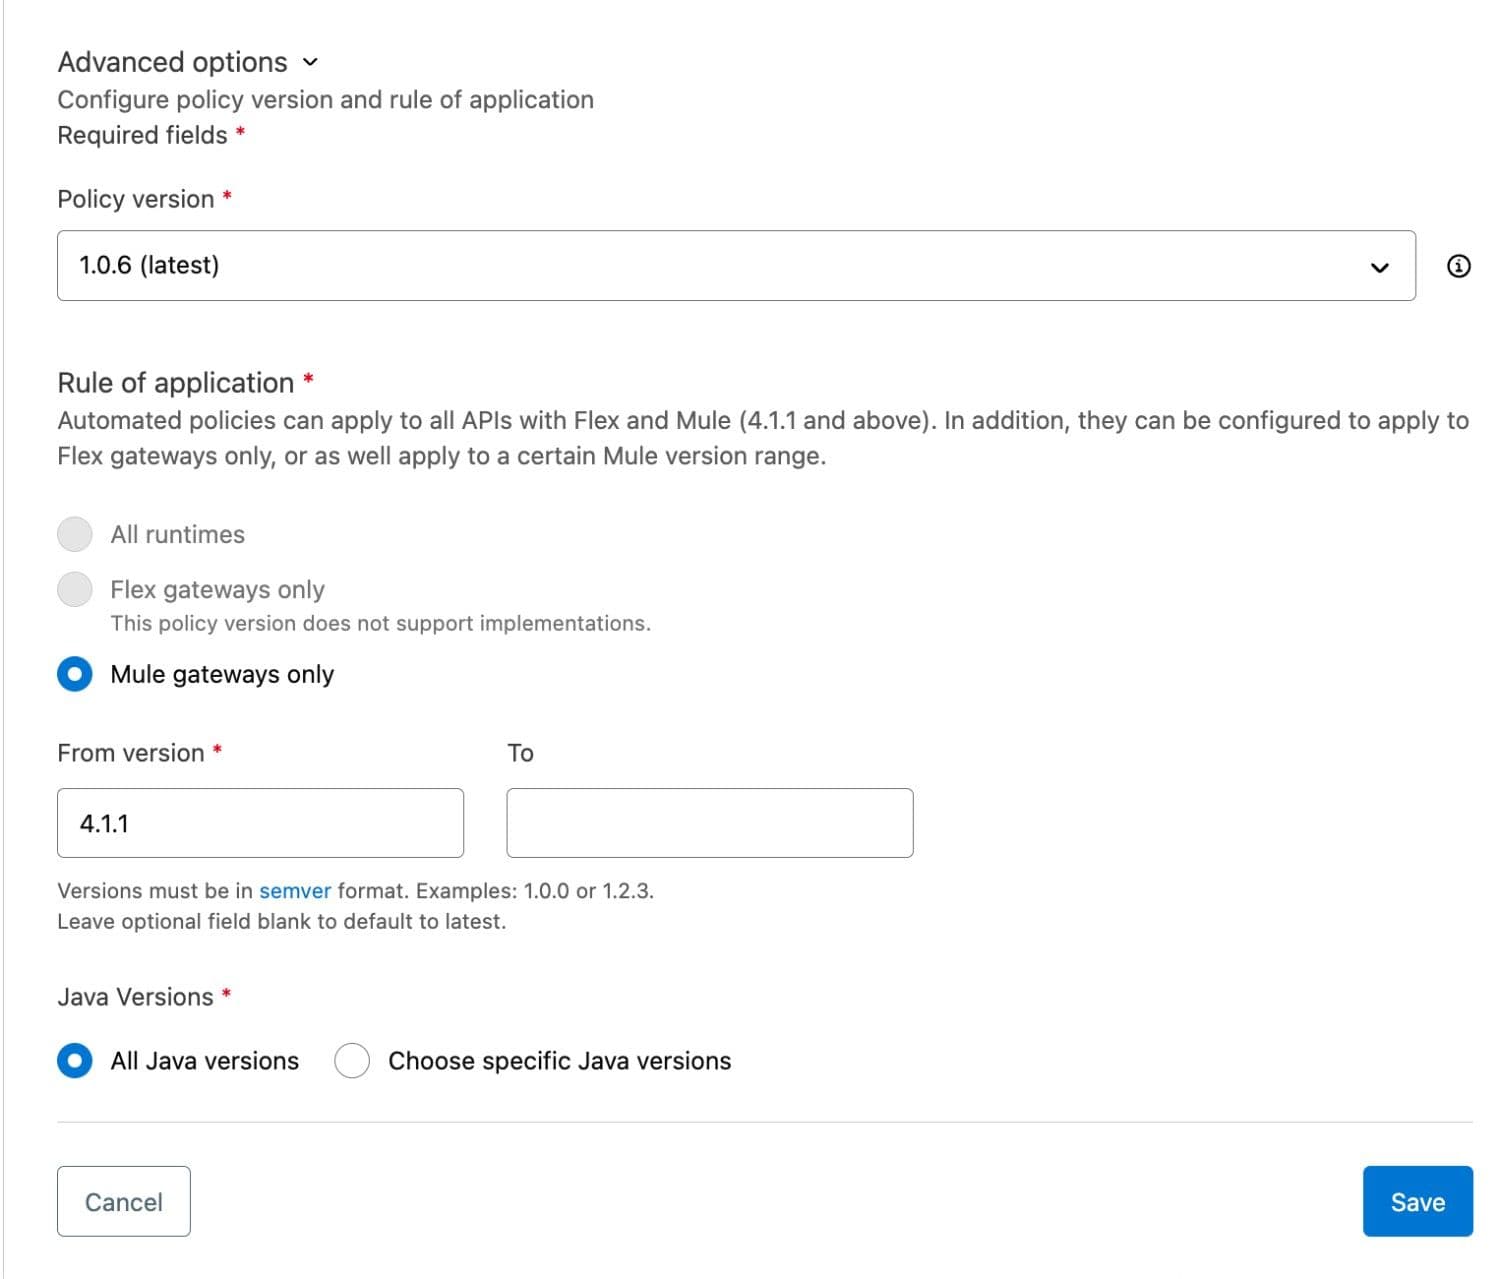
Task: Select Choose specific Java versions
Action: [x=352, y=1060]
